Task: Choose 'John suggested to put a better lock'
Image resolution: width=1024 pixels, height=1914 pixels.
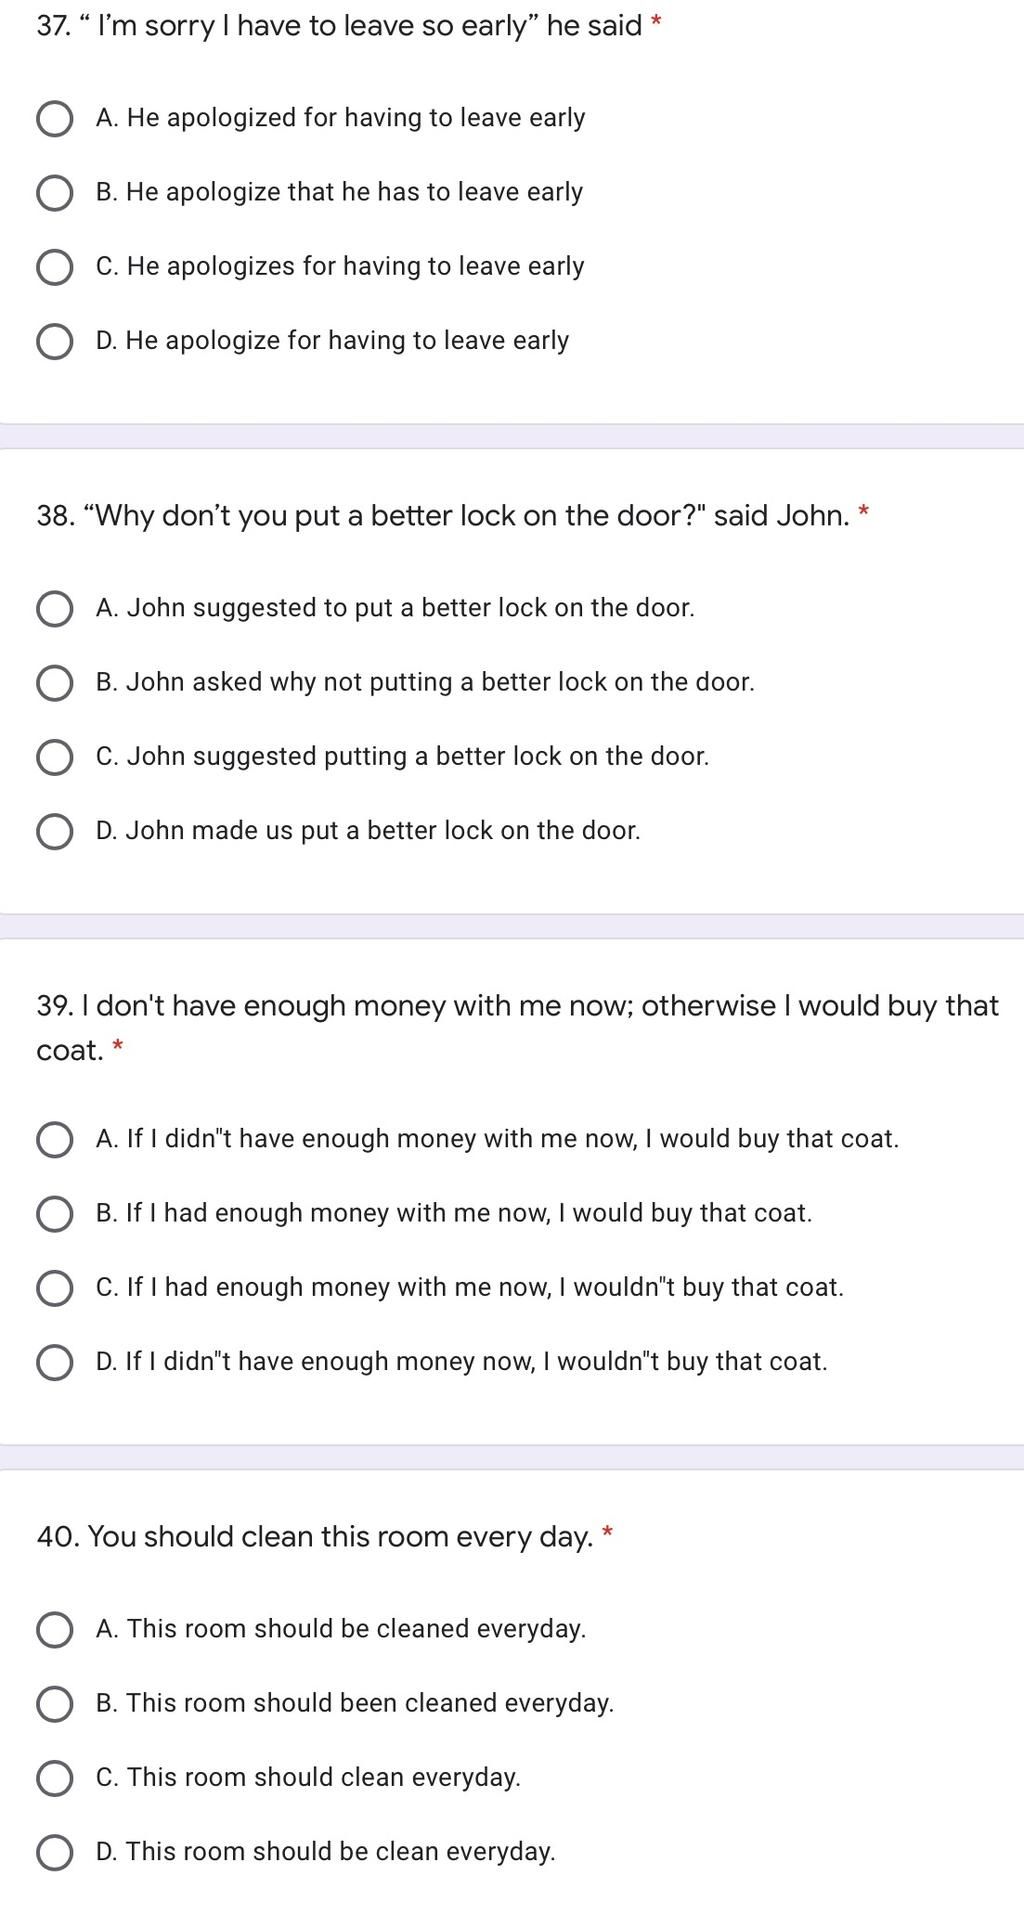Action: click(54, 609)
